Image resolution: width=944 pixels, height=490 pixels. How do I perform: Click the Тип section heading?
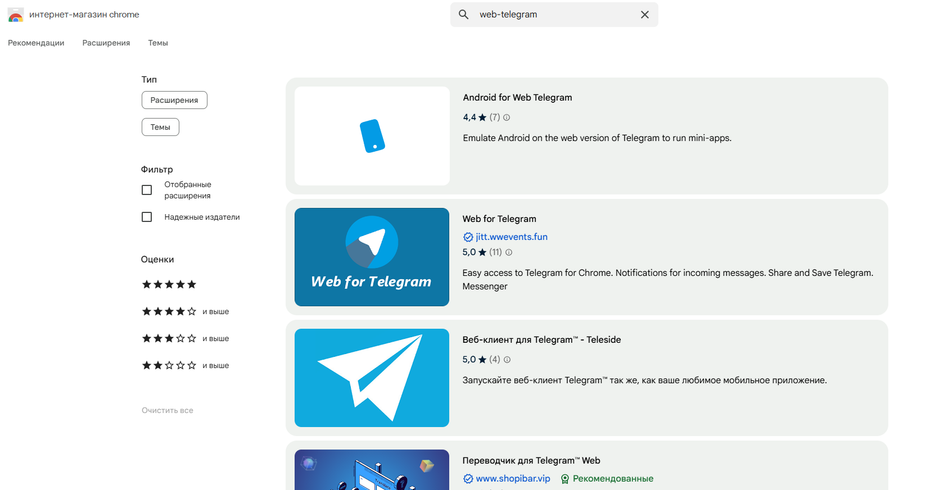point(149,79)
